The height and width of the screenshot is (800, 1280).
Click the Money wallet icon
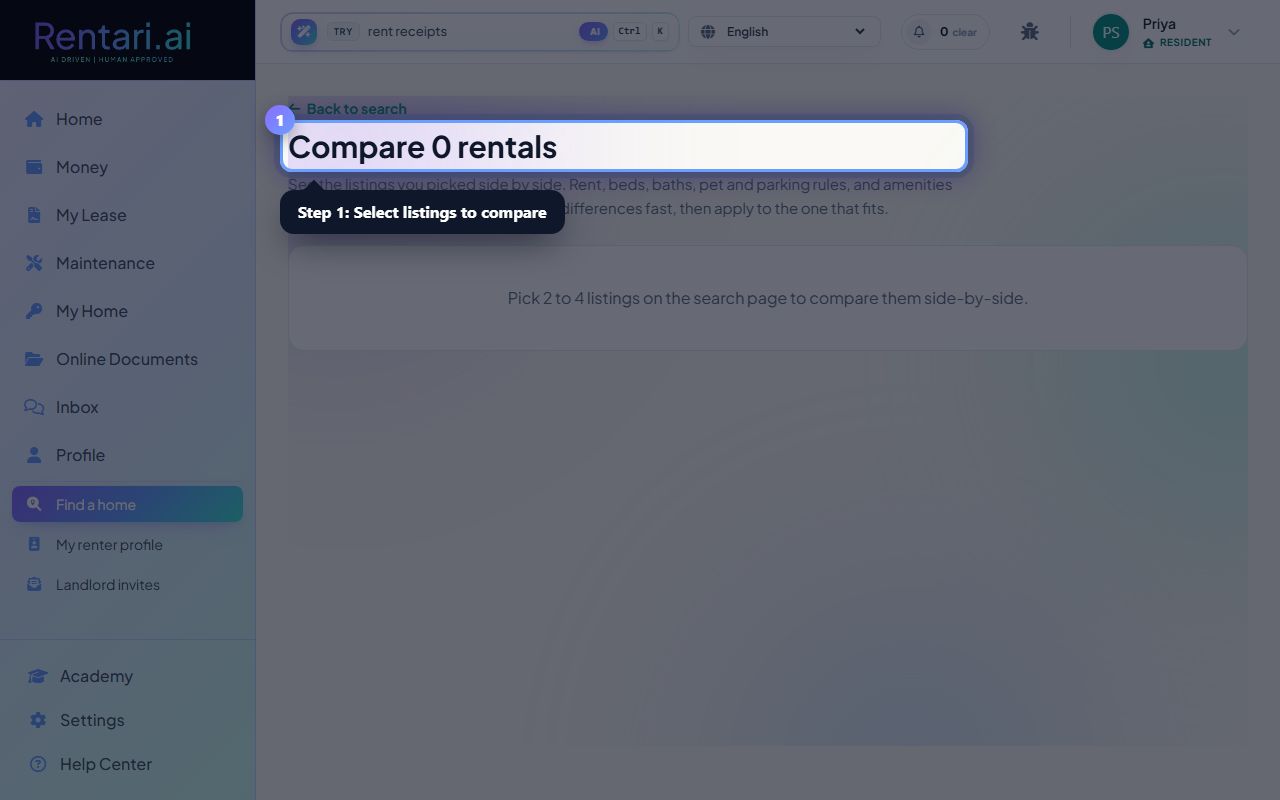(x=34, y=167)
